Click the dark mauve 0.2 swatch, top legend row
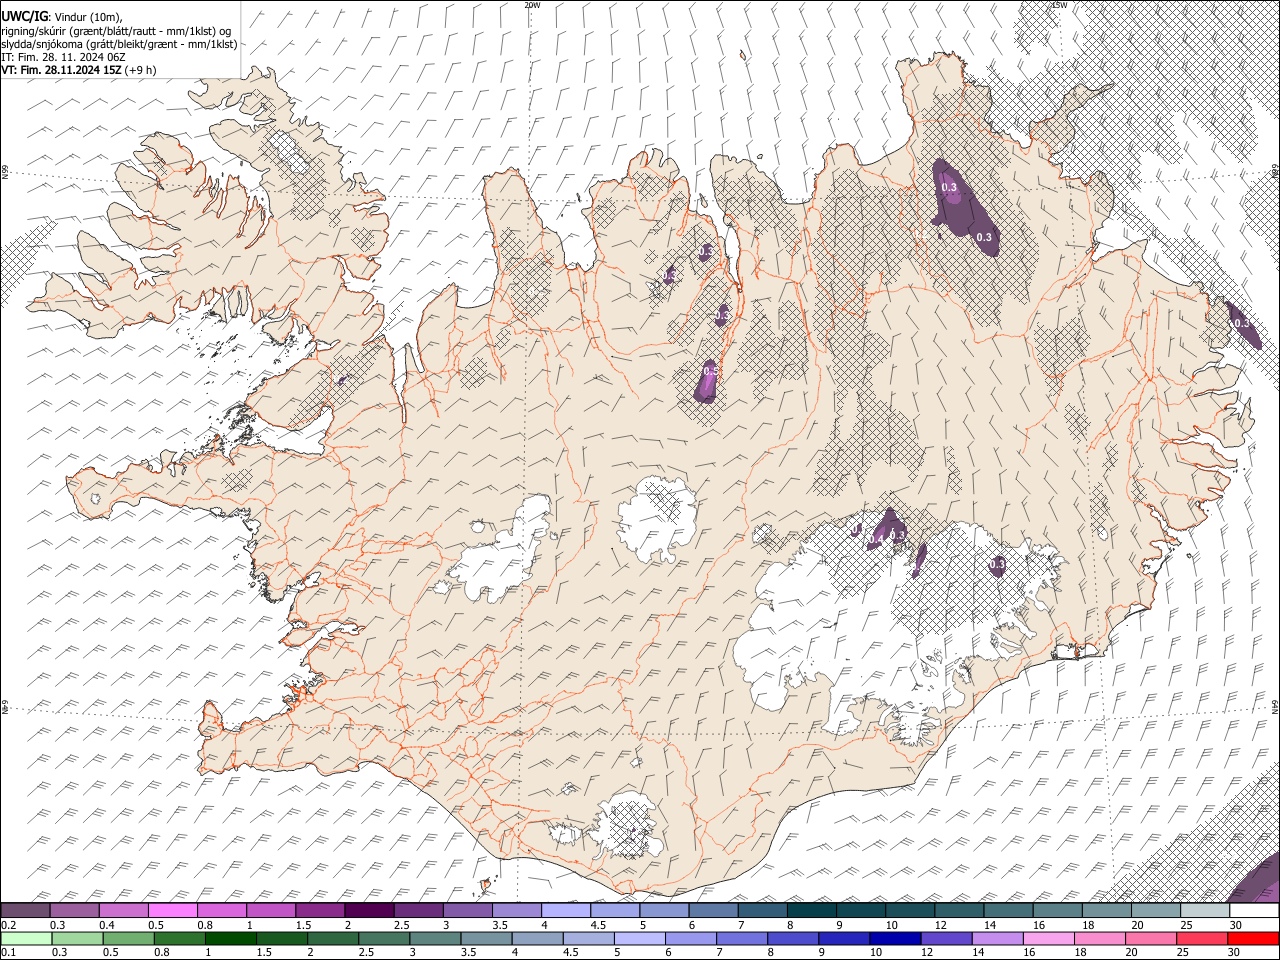The image size is (1280, 960). [25, 911]
